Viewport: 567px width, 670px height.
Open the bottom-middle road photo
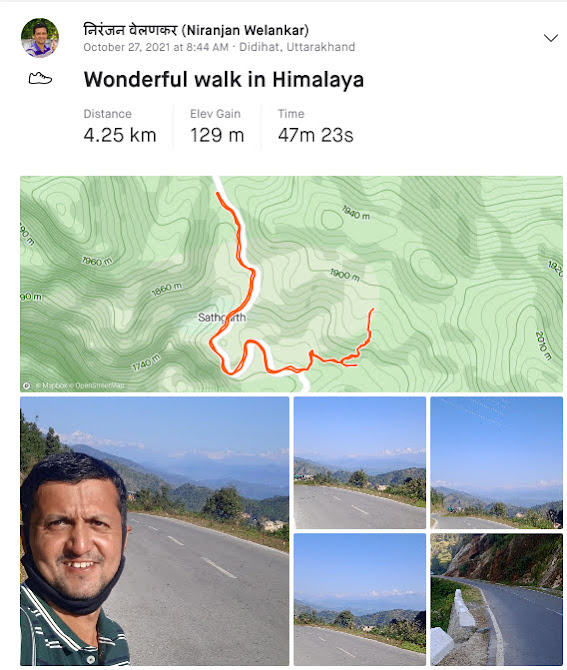click(x=360, y=599)
